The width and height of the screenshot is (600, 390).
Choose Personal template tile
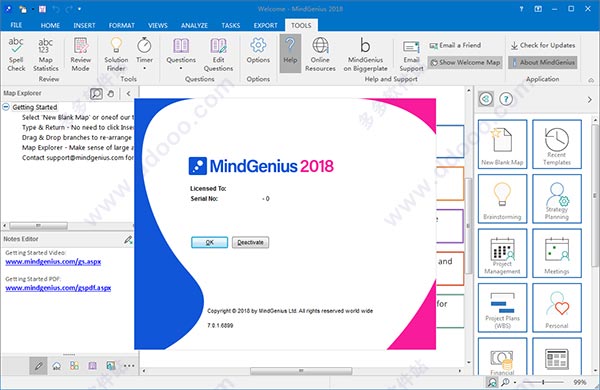tap(557, 308)
